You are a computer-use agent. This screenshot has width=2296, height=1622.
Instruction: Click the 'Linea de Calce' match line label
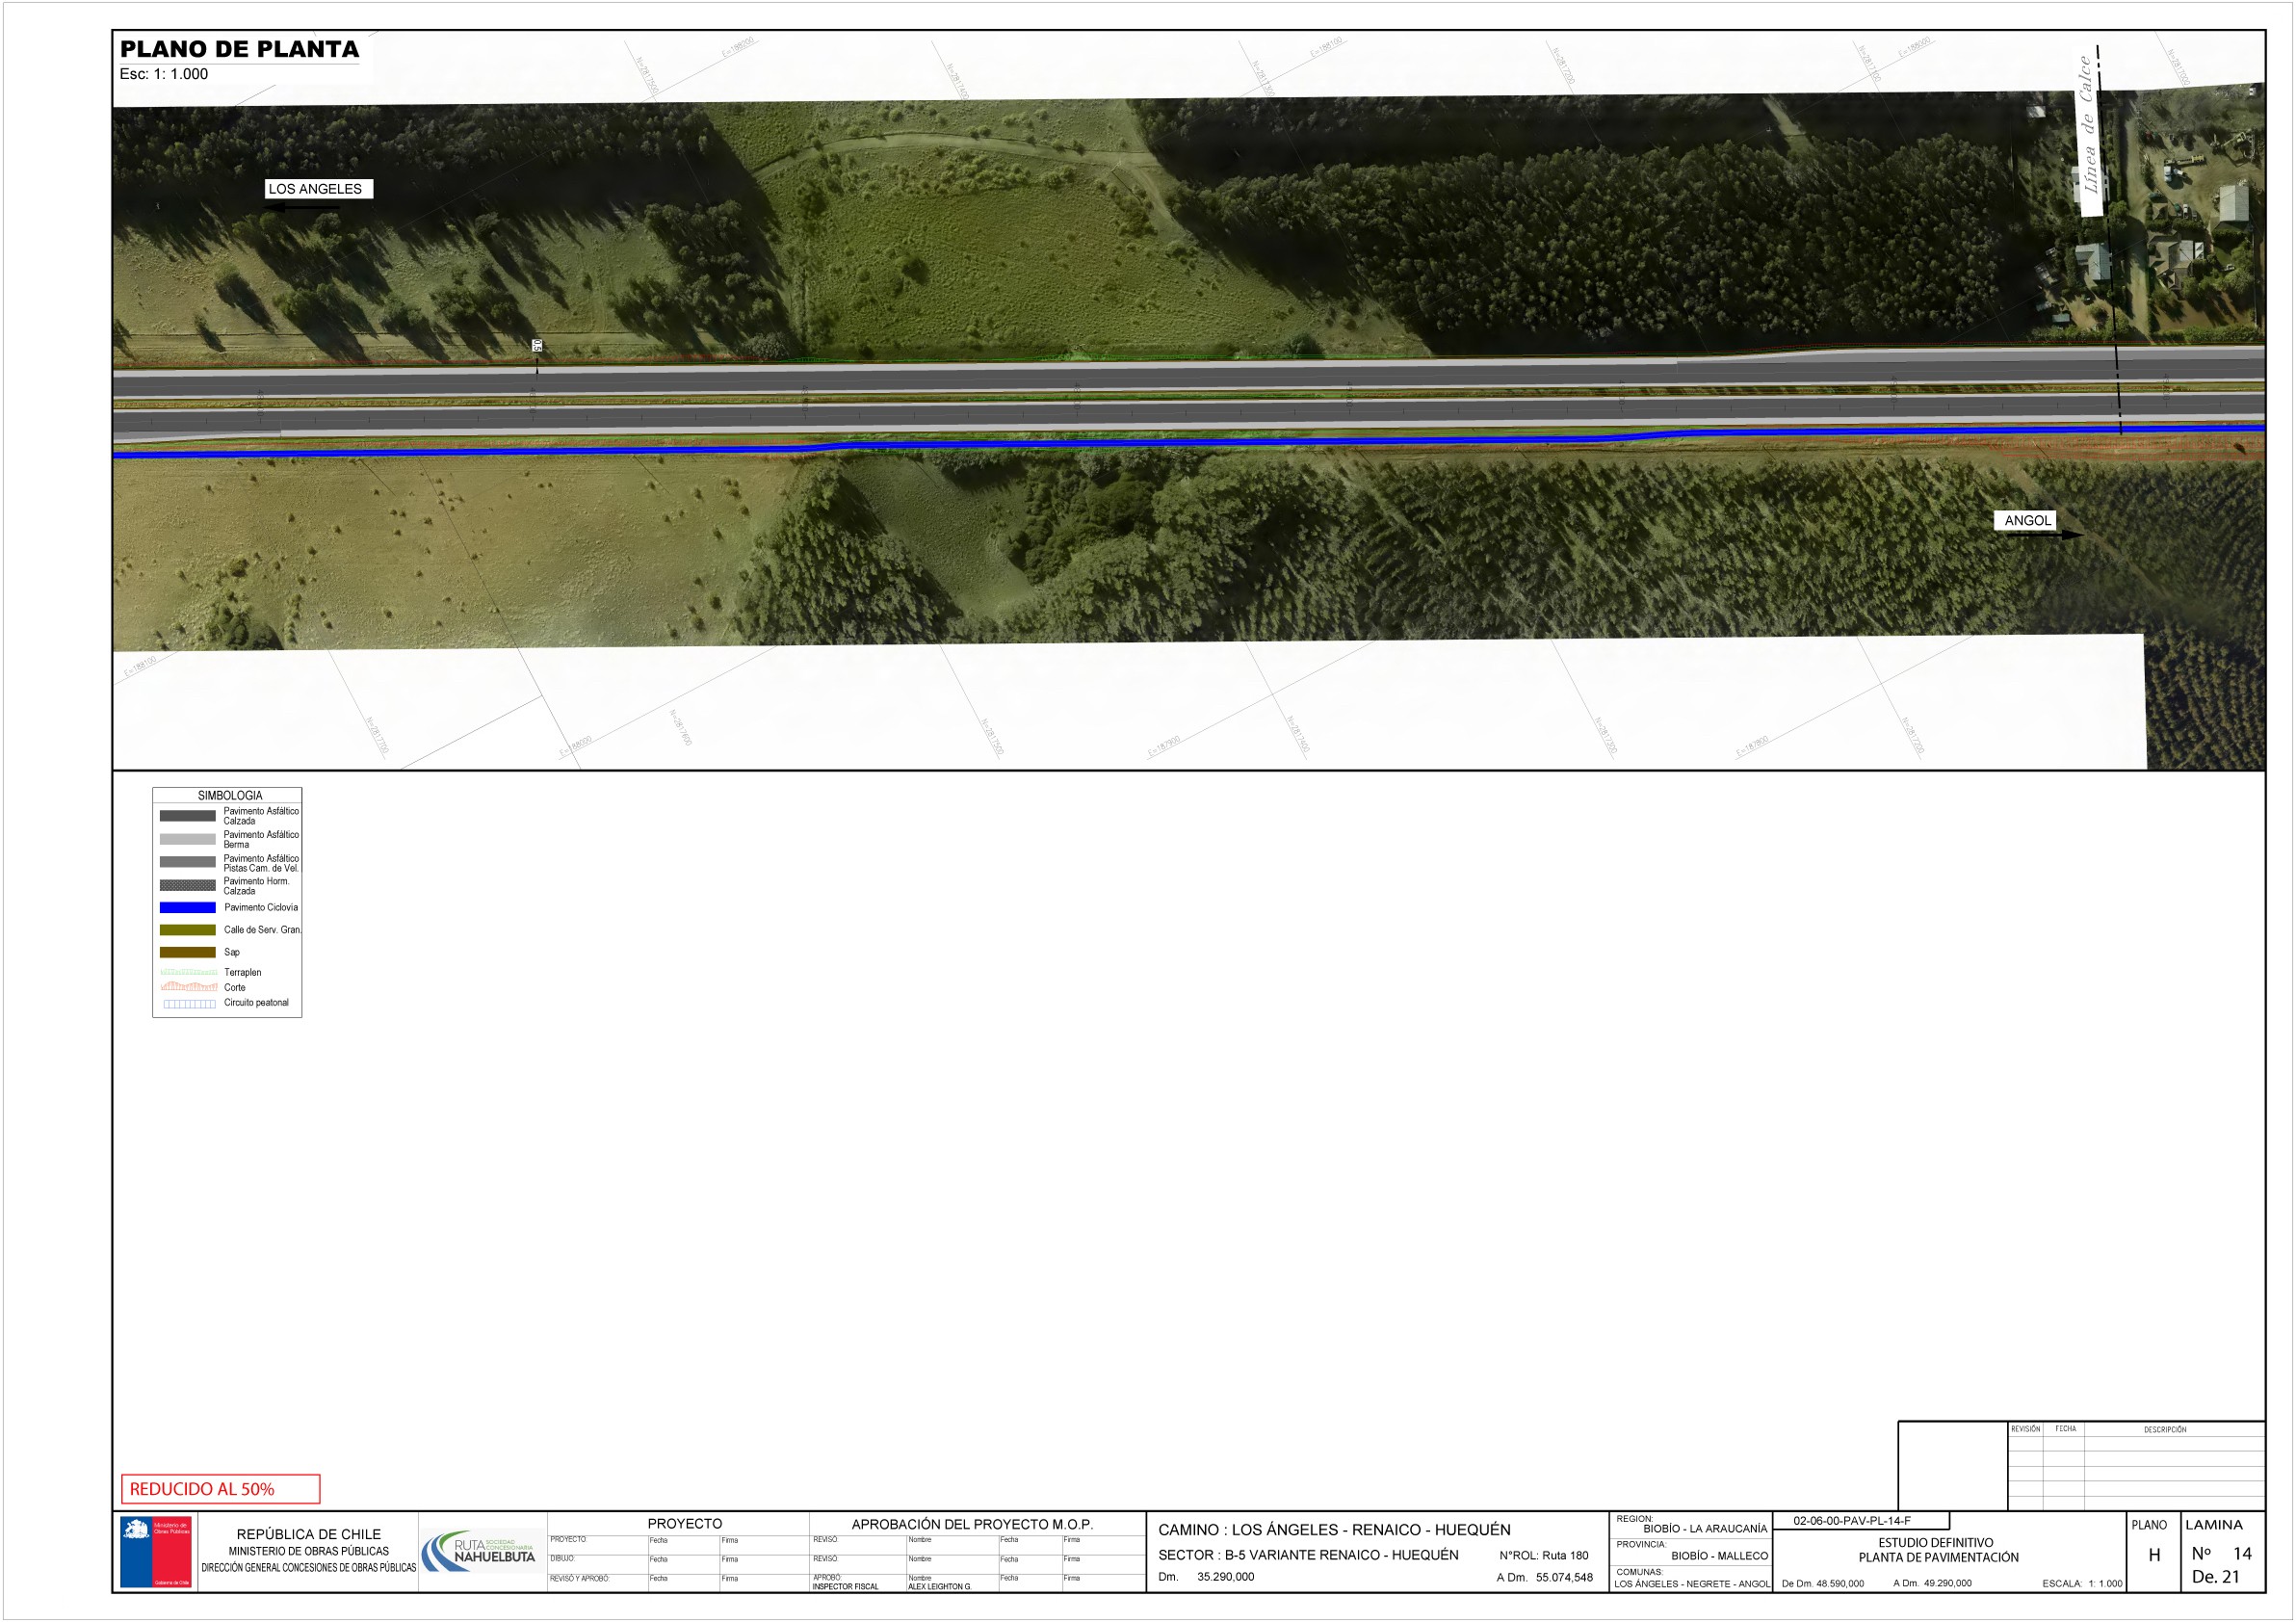2088,125
